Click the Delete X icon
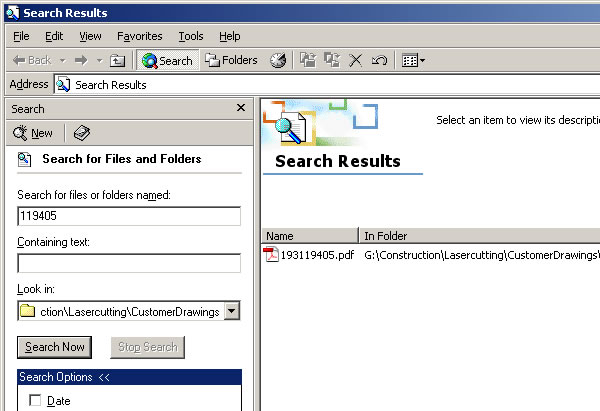 (355, 60)
